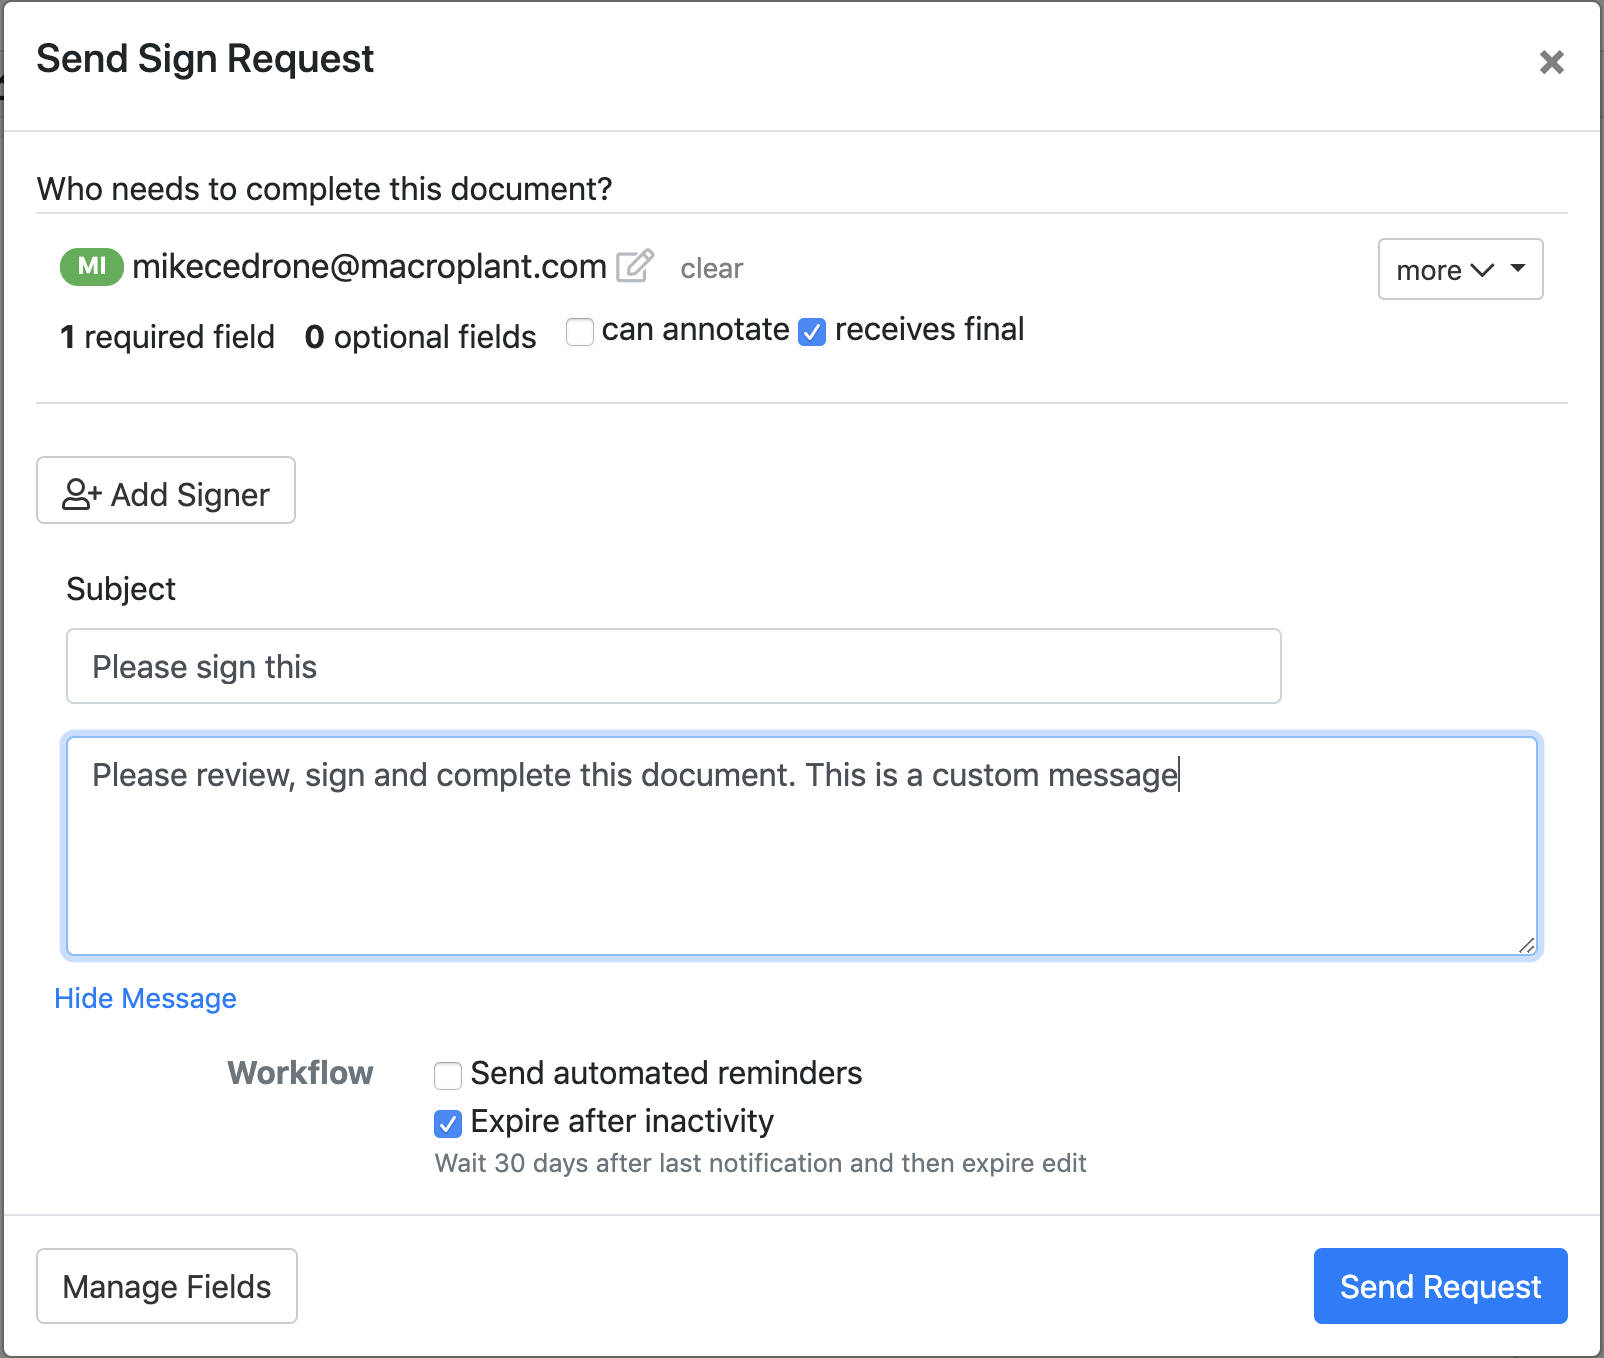Click the "1 required field" count
Screen dimensions: 1604x1358
click(x=167, y=337)
